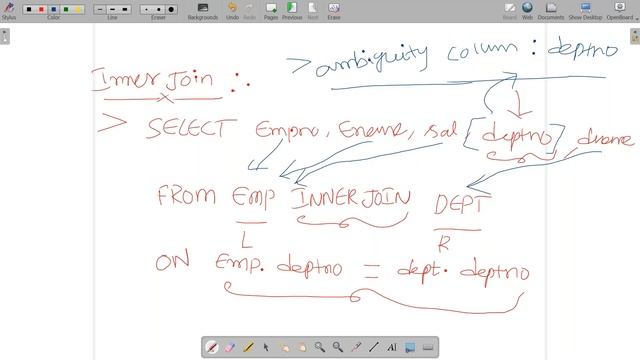The width and height of the screenshot is (640, 360).
Task: Select the Pen tool in stylus palette
Action: (x=212, y=347)
